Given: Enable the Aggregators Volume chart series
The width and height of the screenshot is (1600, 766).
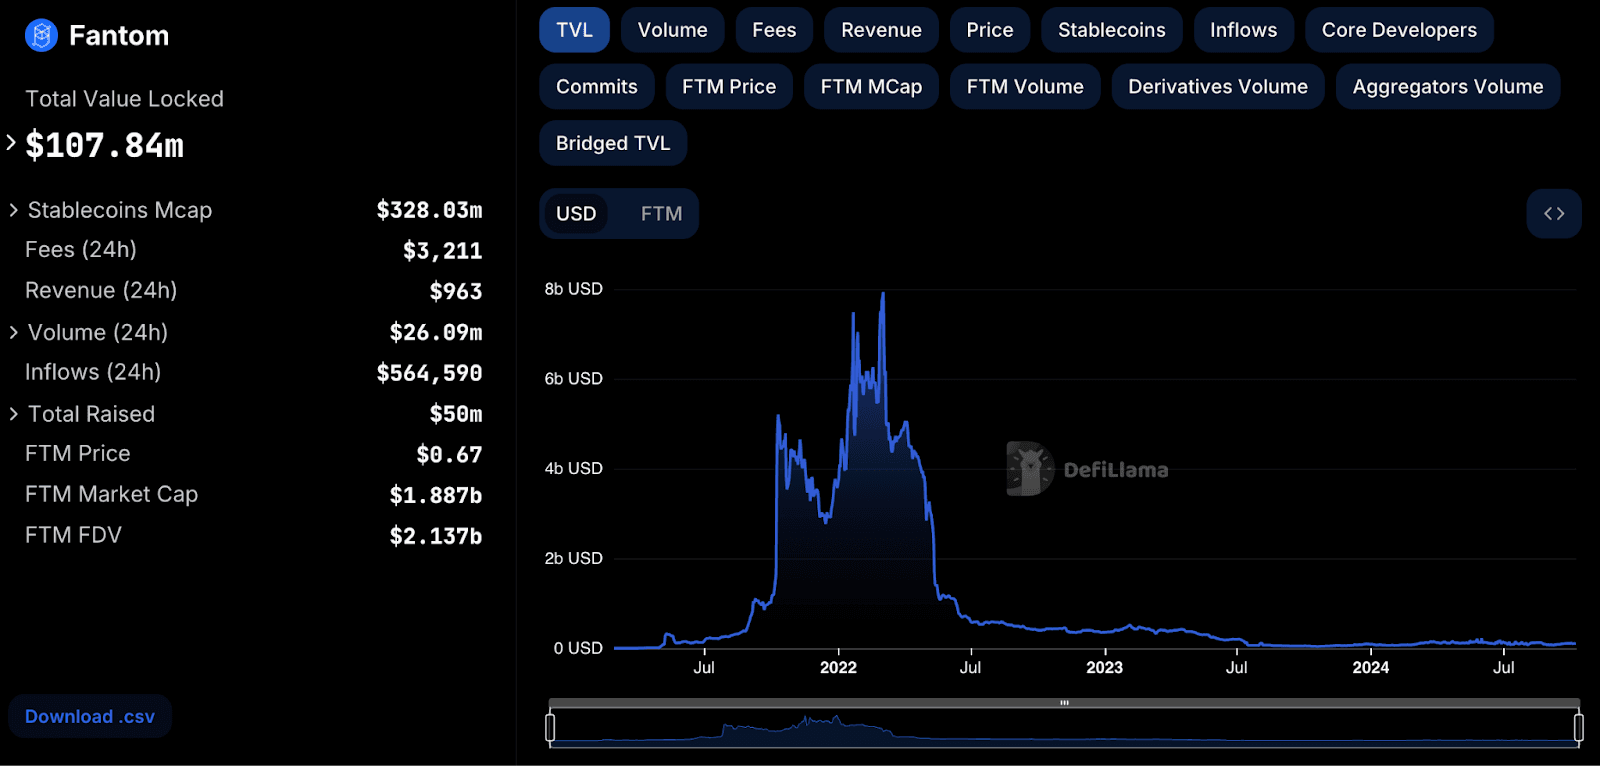Looking at the screenshot, I should [x=1448, y=87].
